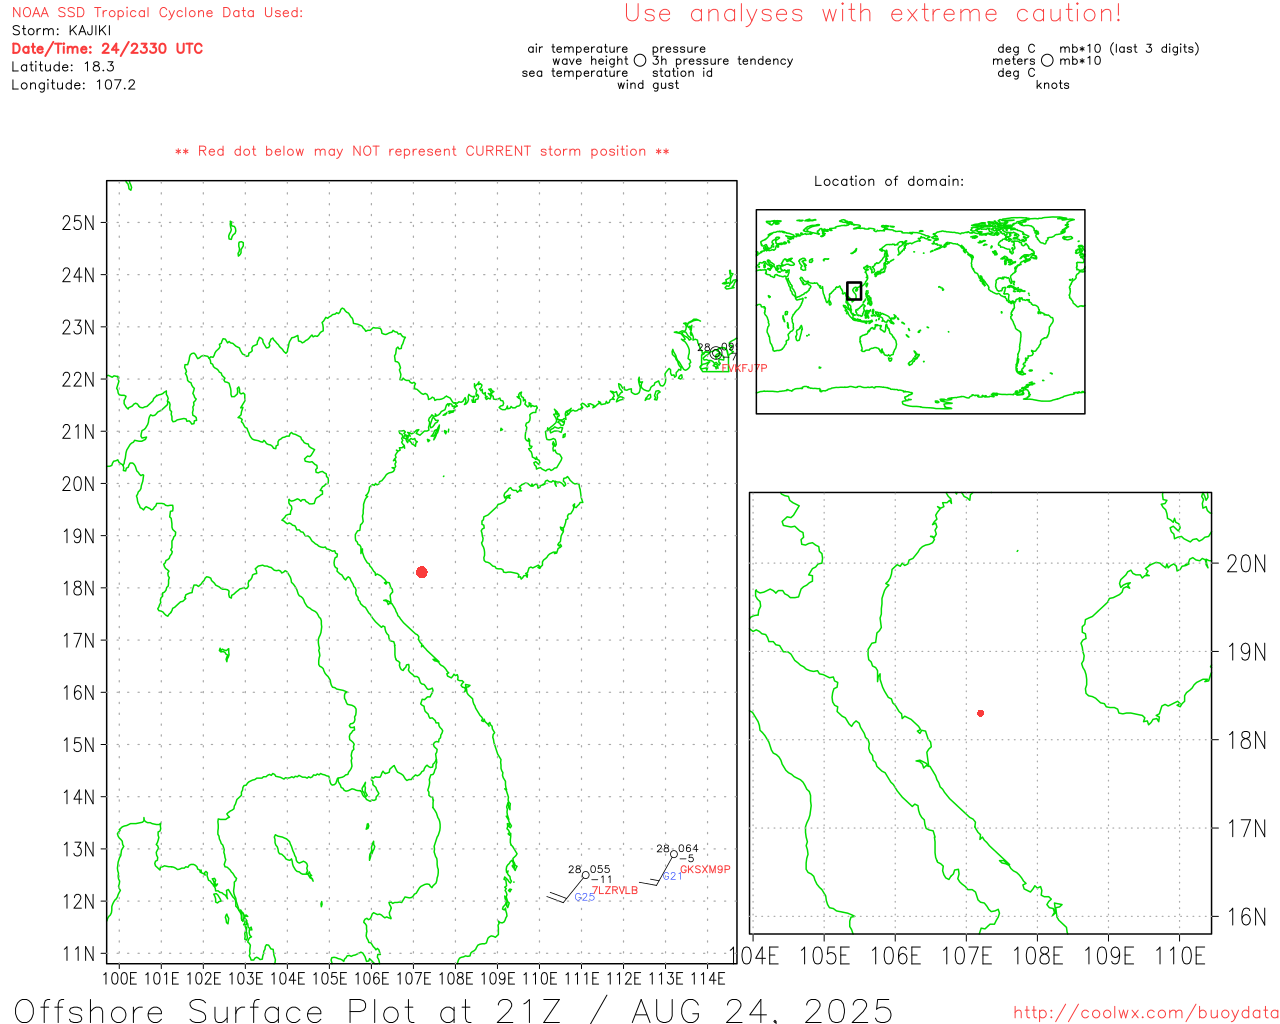Click NOAA SSD Tropical Cyclone Data Used heading

[x=157, y=13]
